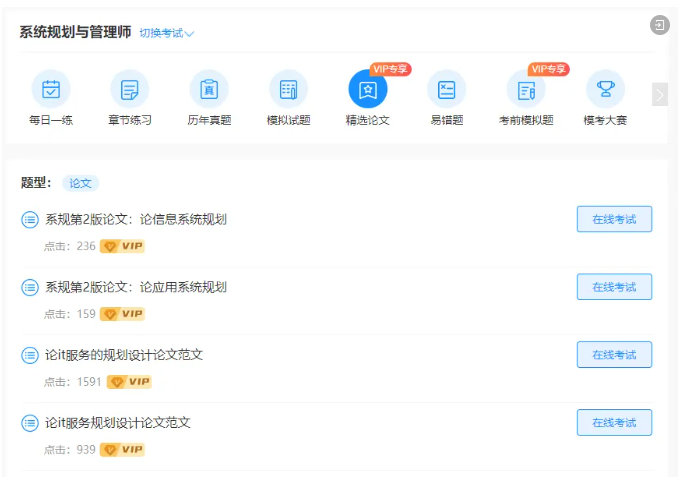Open the 系规第2版论文：论信息系统规划 title
Screen dimensions: 683x485
(x=136, y=219)
